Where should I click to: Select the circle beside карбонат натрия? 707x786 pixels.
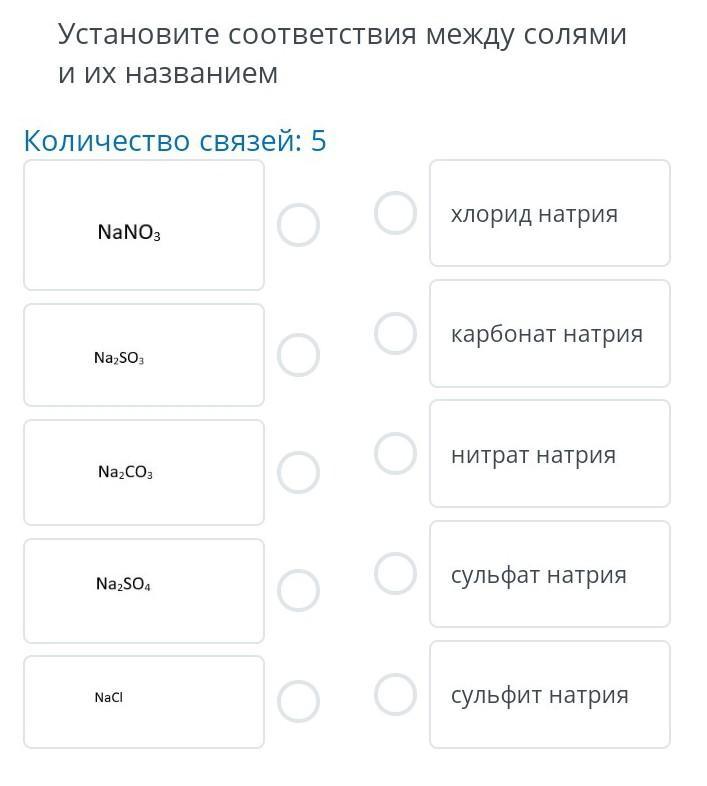point(395,333)
